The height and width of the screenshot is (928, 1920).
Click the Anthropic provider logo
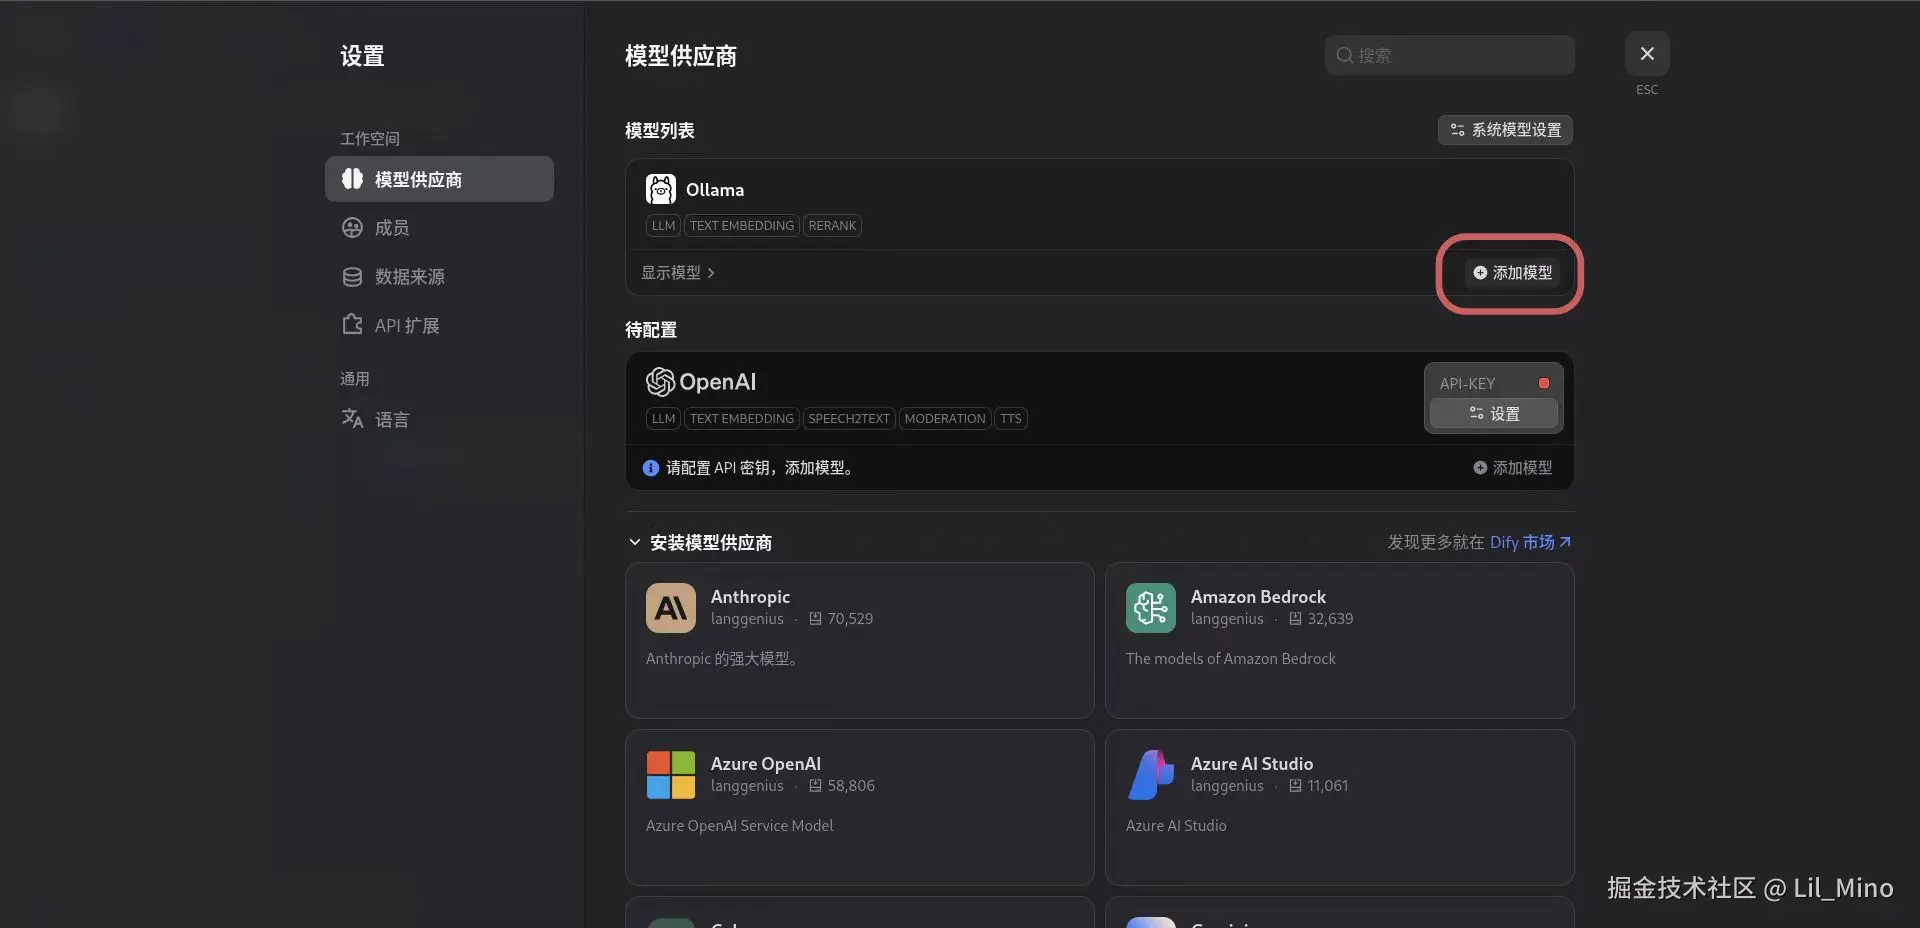[671, 608]
